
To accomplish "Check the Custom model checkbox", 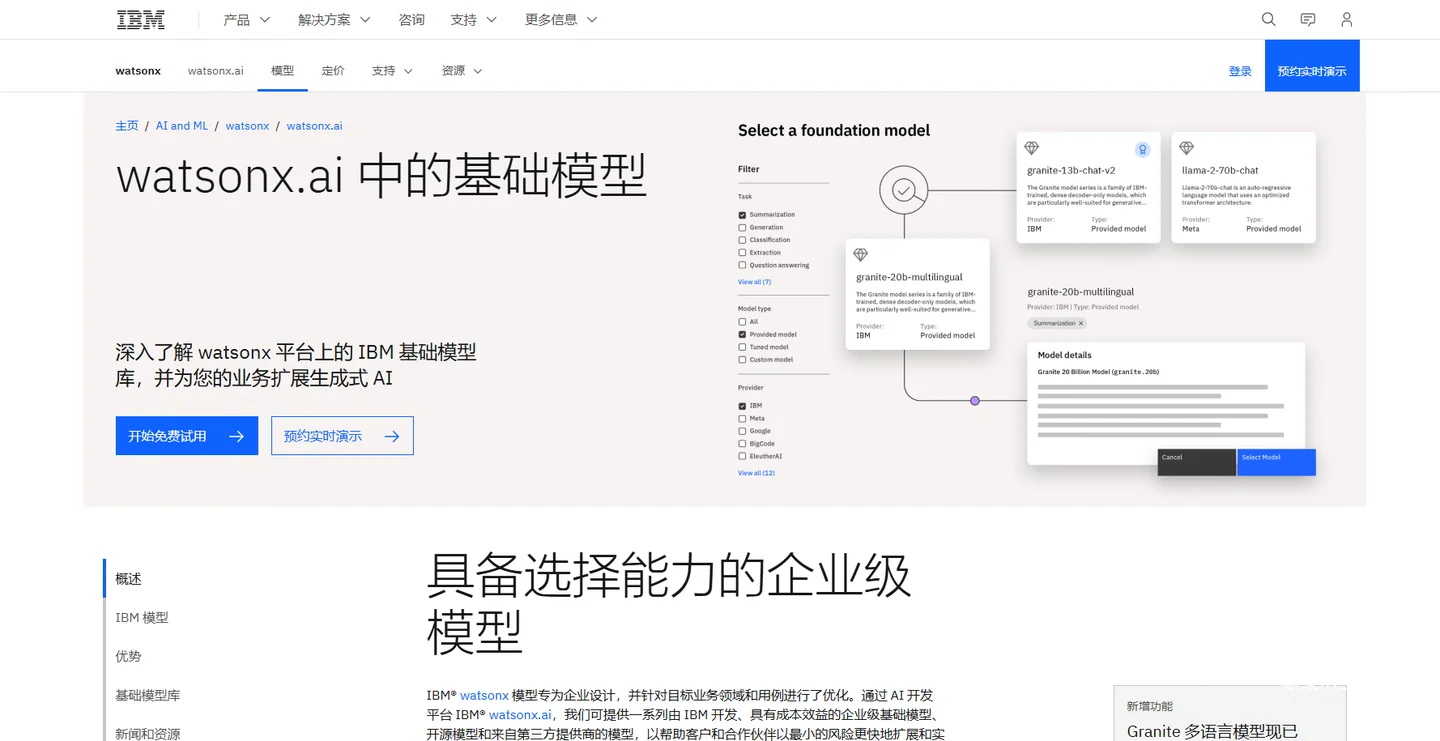I will point(742,360).
